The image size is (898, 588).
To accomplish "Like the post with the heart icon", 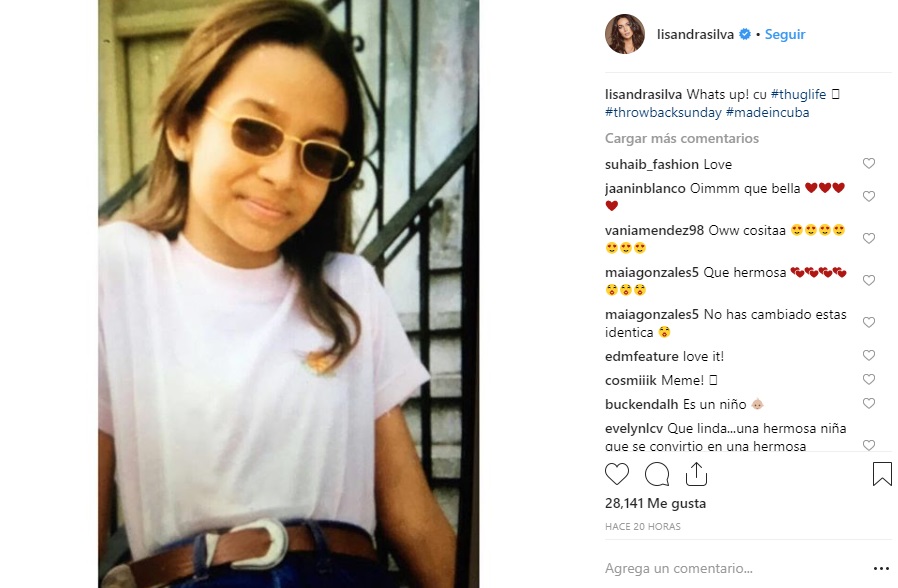I will click(617, 474).
